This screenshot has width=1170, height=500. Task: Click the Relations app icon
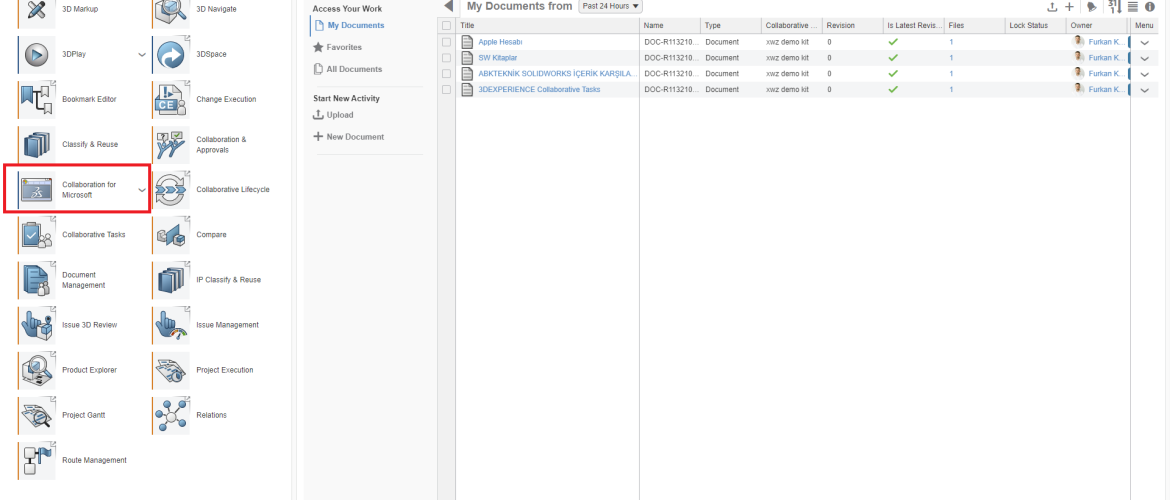coord(171,415)
